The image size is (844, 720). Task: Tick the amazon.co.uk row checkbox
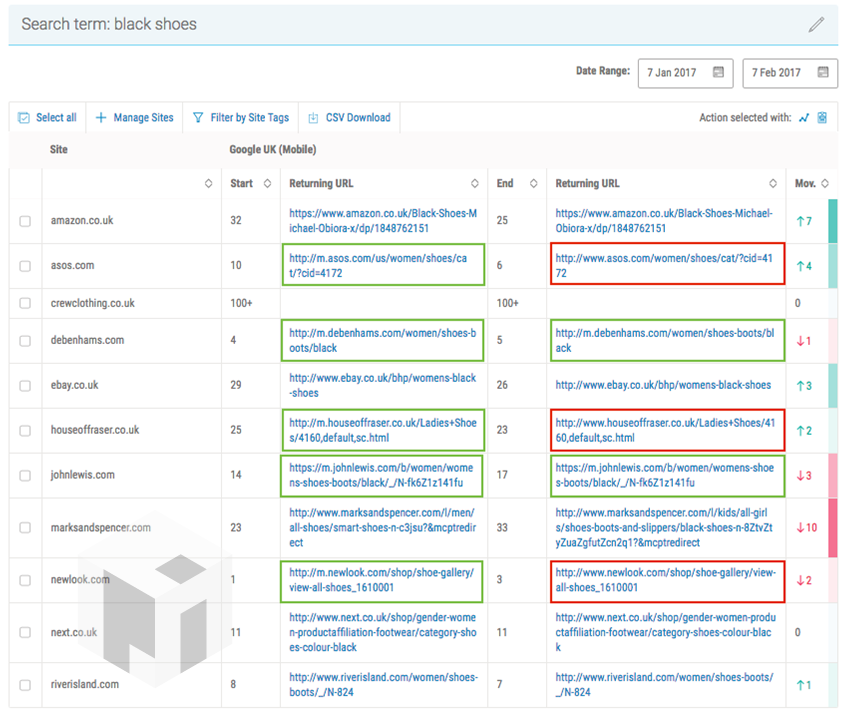(x=25, y=221)
